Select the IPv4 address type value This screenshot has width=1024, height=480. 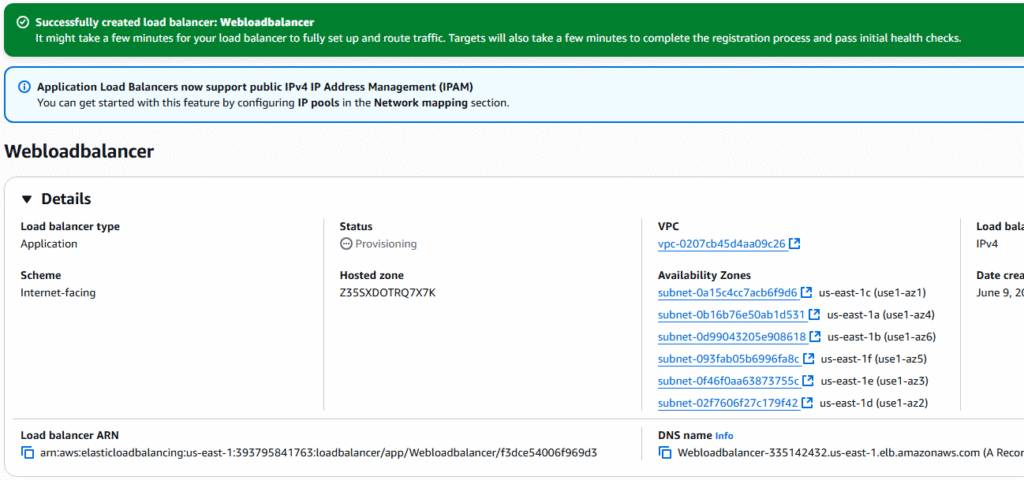tap(985, 244)
